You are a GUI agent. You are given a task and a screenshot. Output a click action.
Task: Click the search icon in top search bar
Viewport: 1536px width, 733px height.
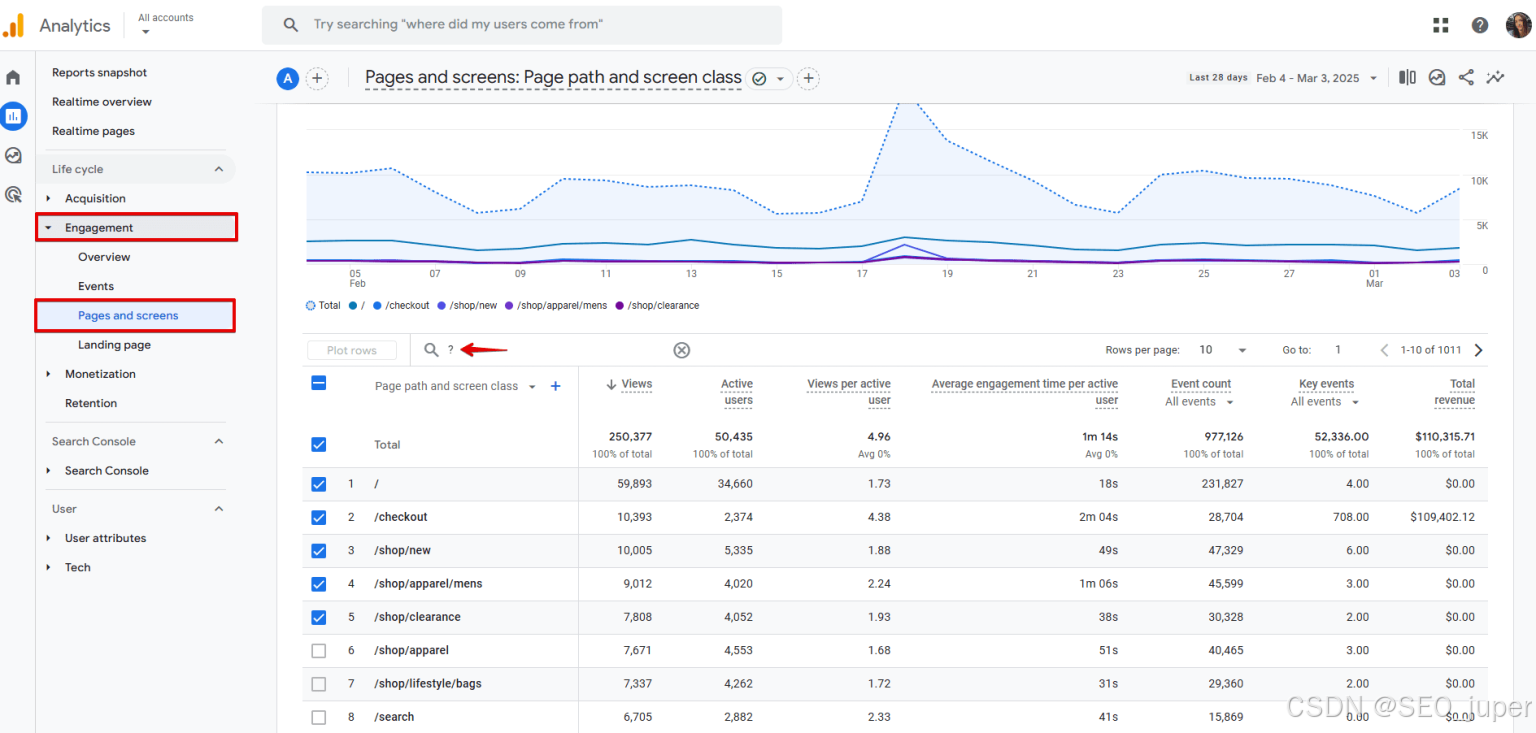(290, 25)
